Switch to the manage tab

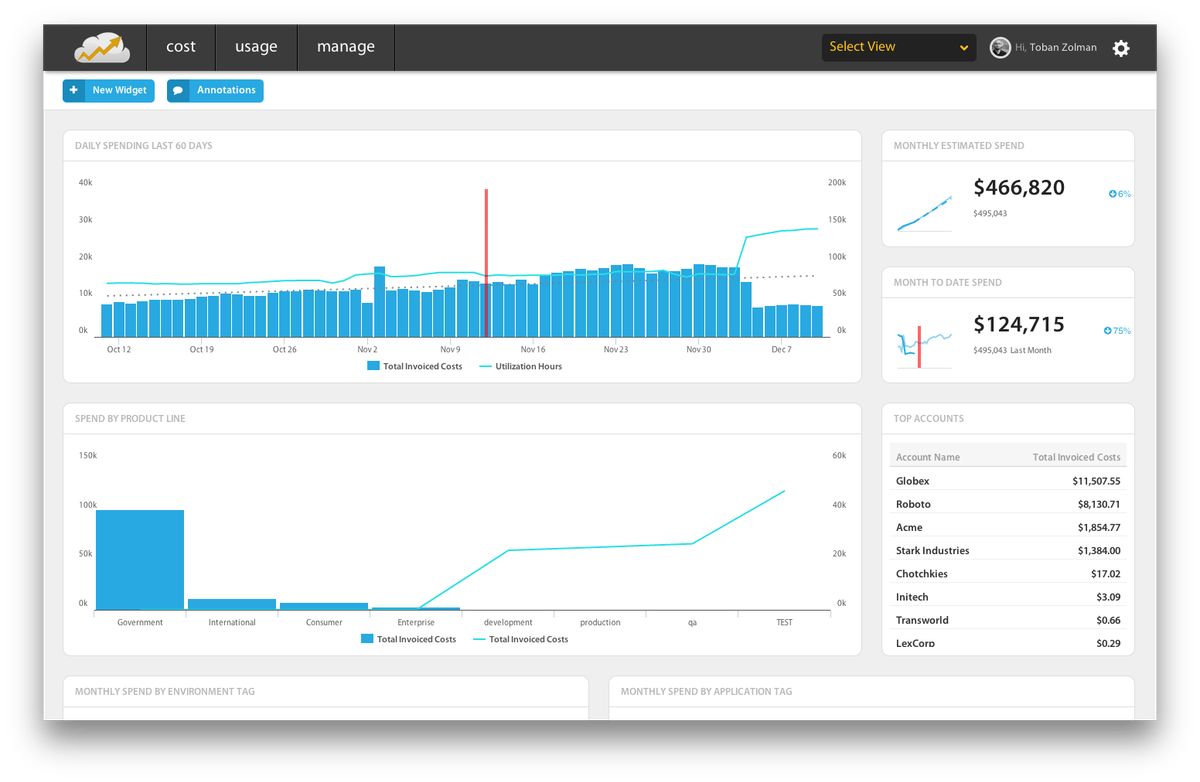(345, 46)
